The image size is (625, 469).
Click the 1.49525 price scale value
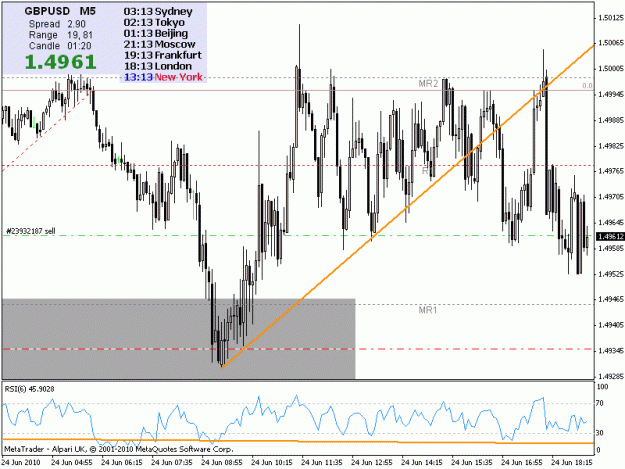(611, 274)
